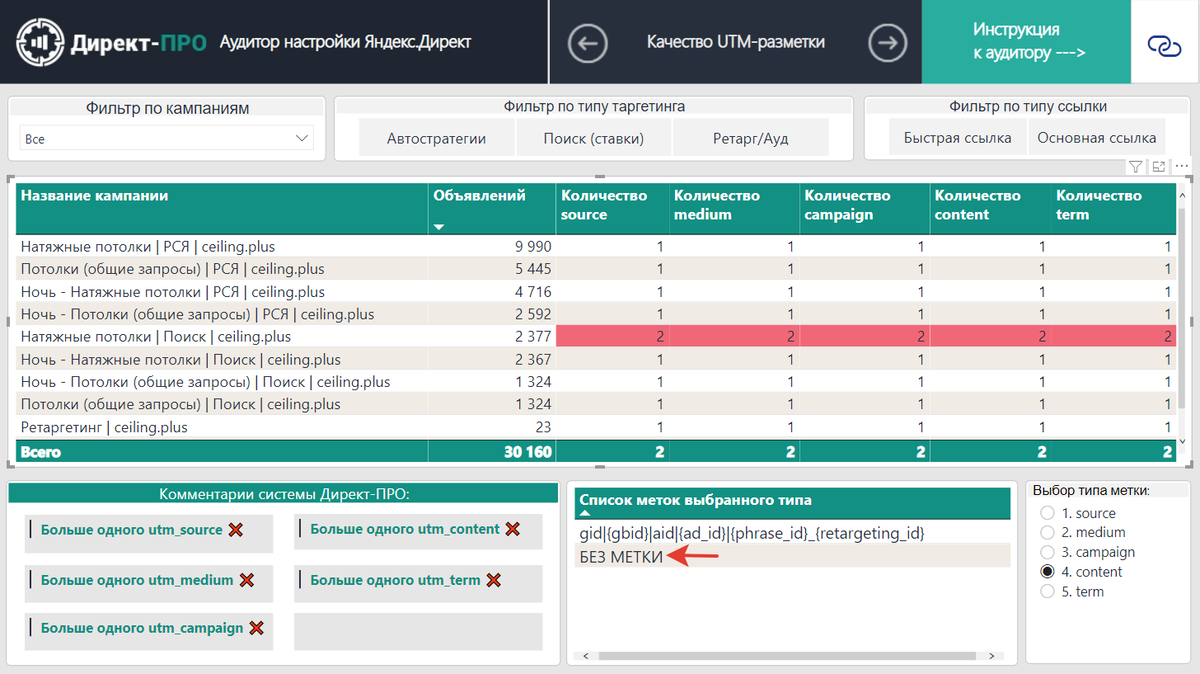This screenshot has width=1200, height=674.
Task: Click the tag list horizontal scrollbar
Action: [x=785, y=656]
